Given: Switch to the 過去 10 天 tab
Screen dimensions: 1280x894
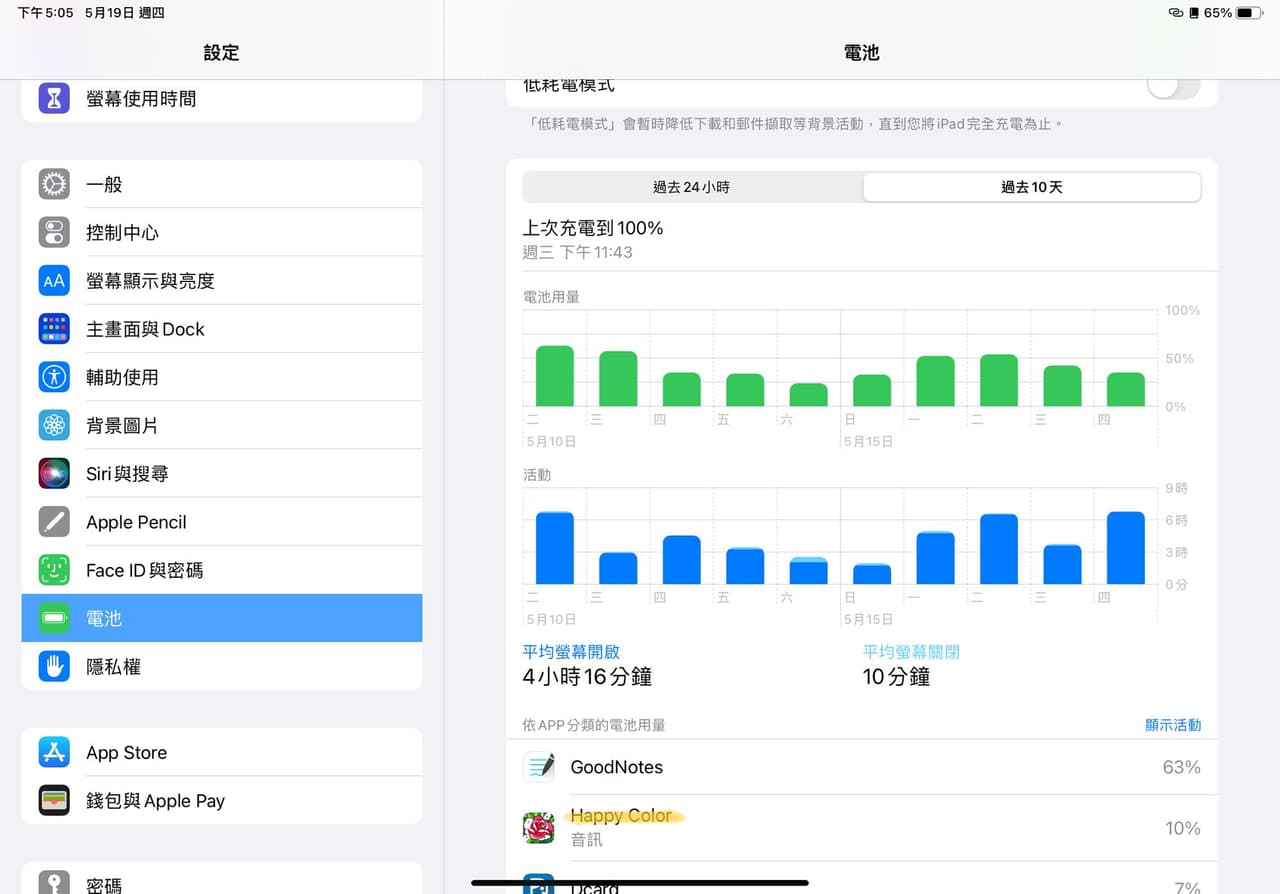Looking at the screenshot, I should click(1032, 187).
